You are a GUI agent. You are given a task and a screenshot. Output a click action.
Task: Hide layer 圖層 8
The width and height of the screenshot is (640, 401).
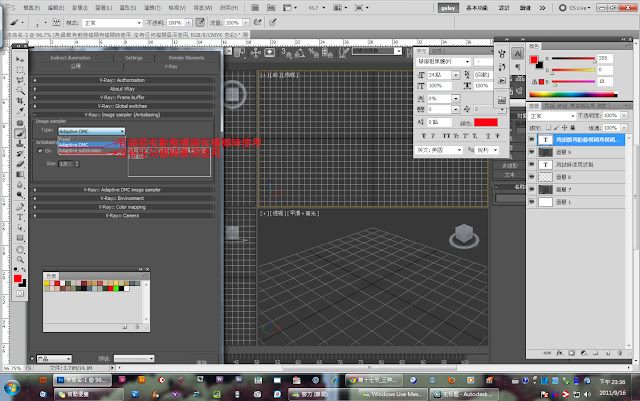tap(531, 177)
